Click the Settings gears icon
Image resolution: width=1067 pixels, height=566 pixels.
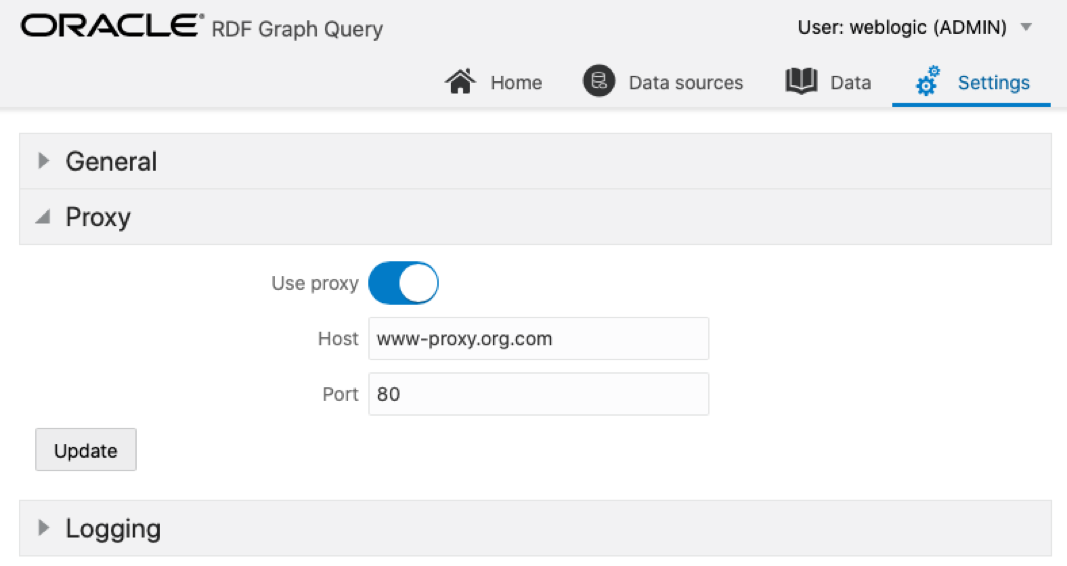[x=928, y=81]
